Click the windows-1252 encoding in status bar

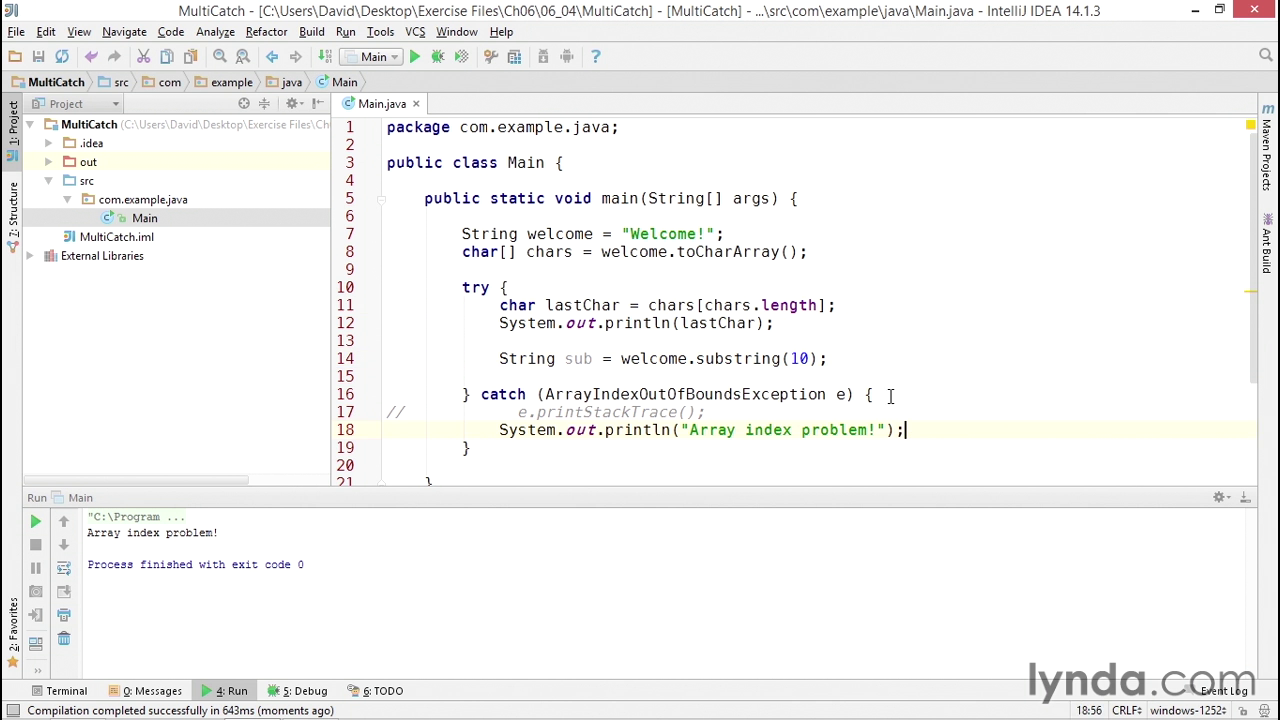pyautogui.click(x=1188, y=711)
